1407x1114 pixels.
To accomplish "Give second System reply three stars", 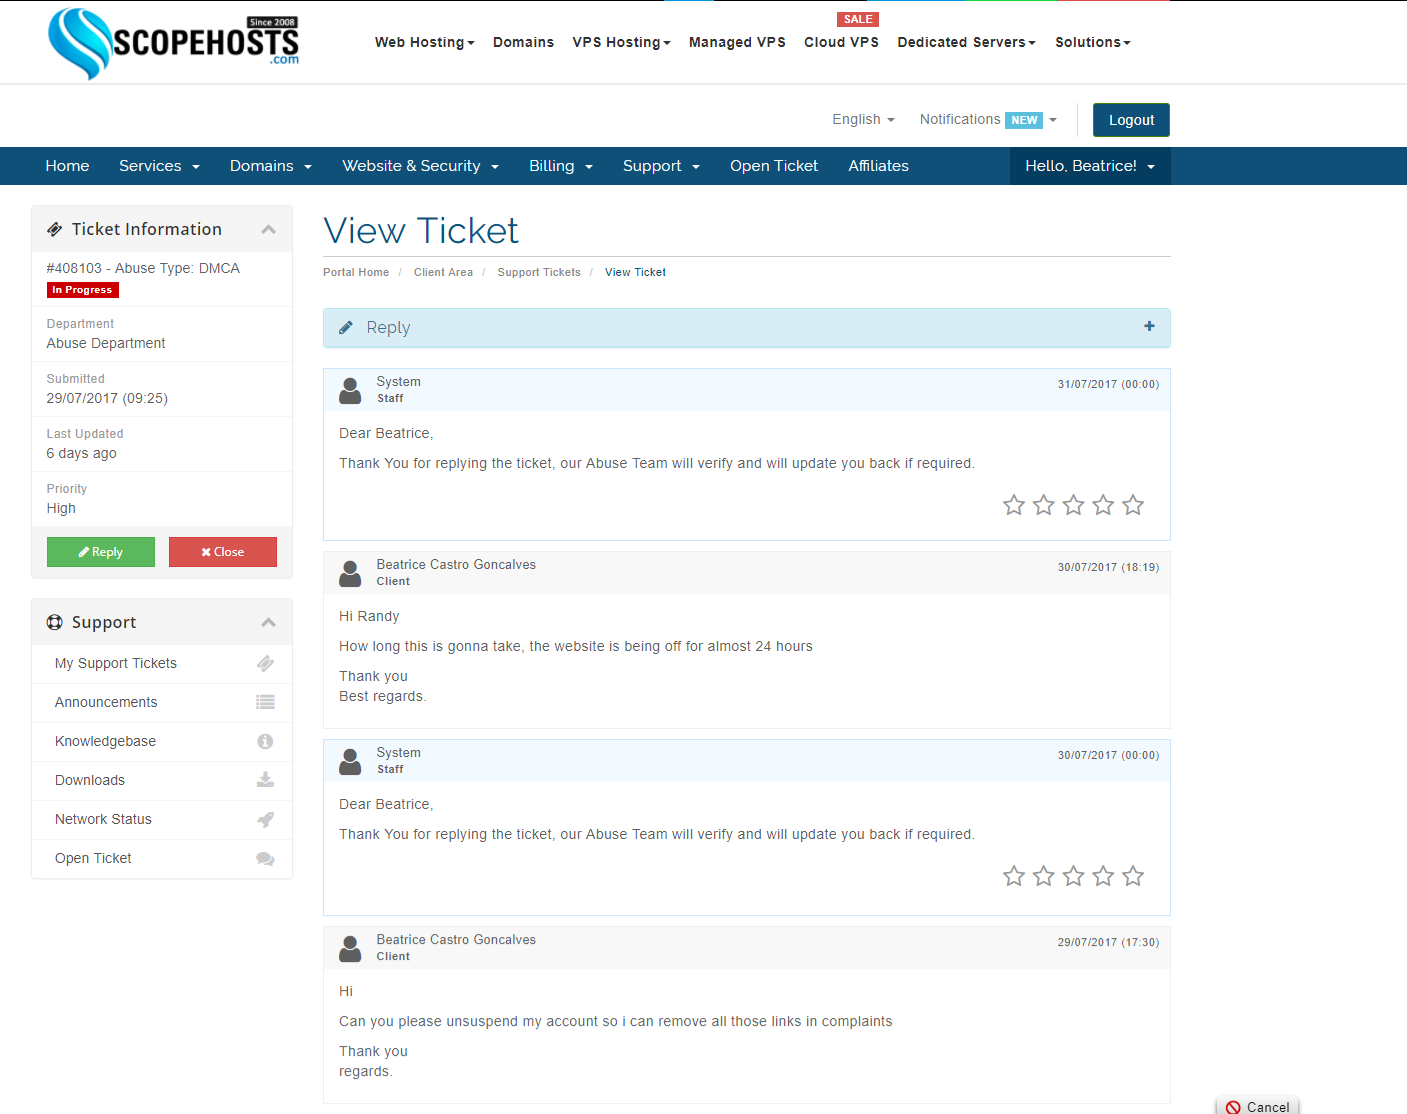I will [1073, 876].
